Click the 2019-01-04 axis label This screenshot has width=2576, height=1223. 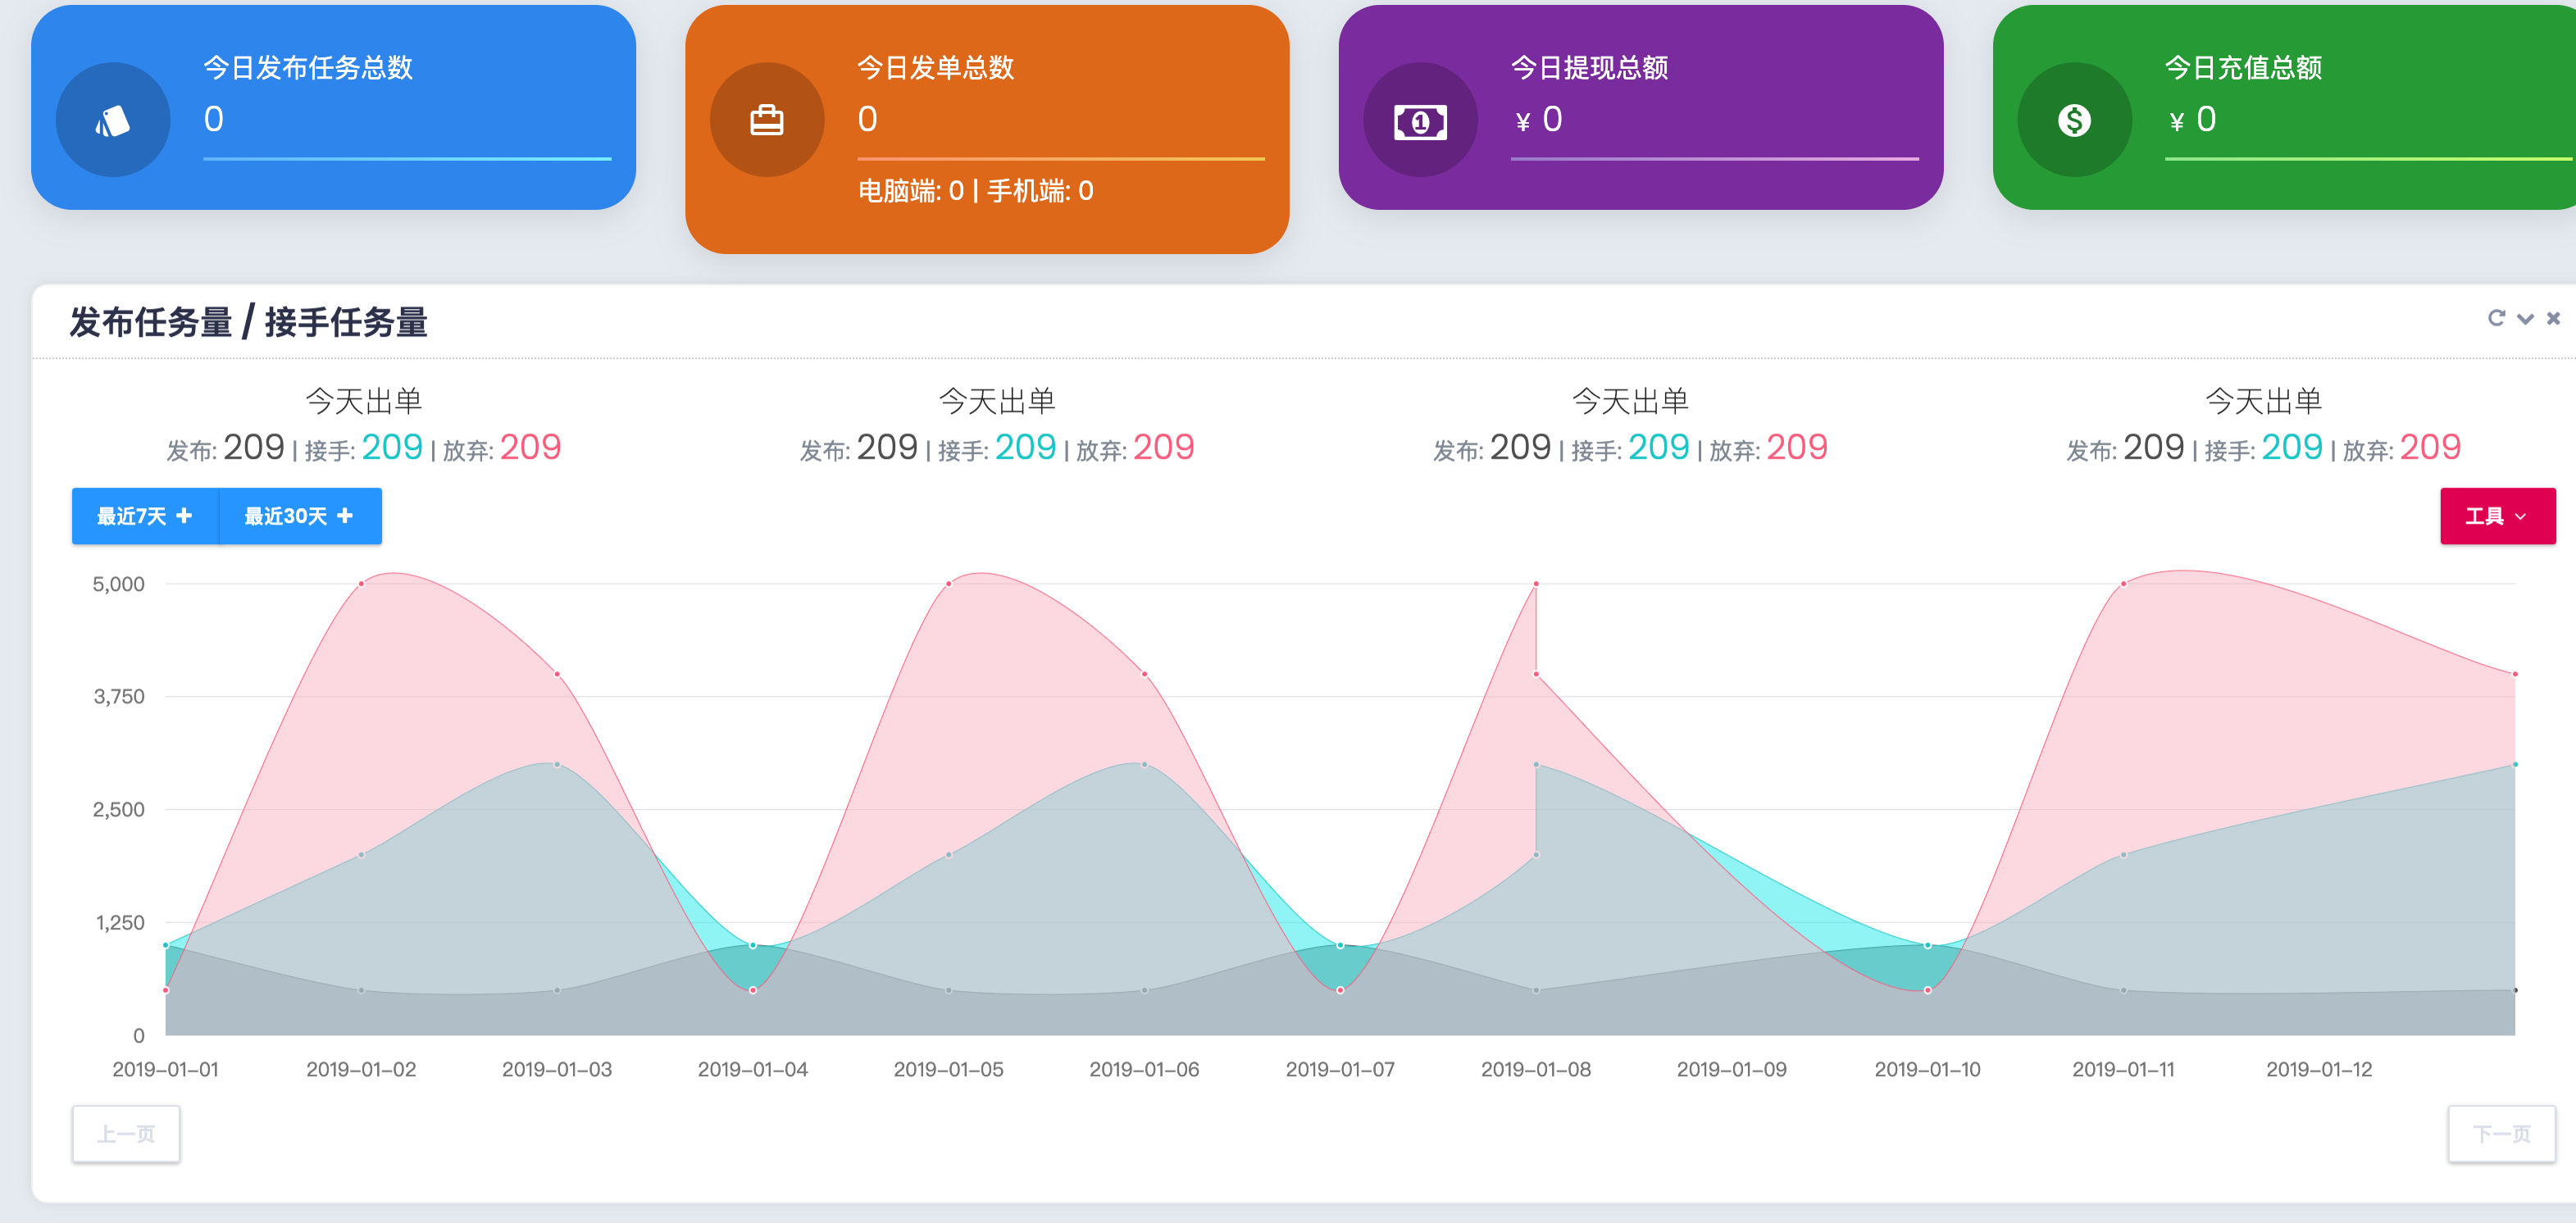pos(752,1069)
